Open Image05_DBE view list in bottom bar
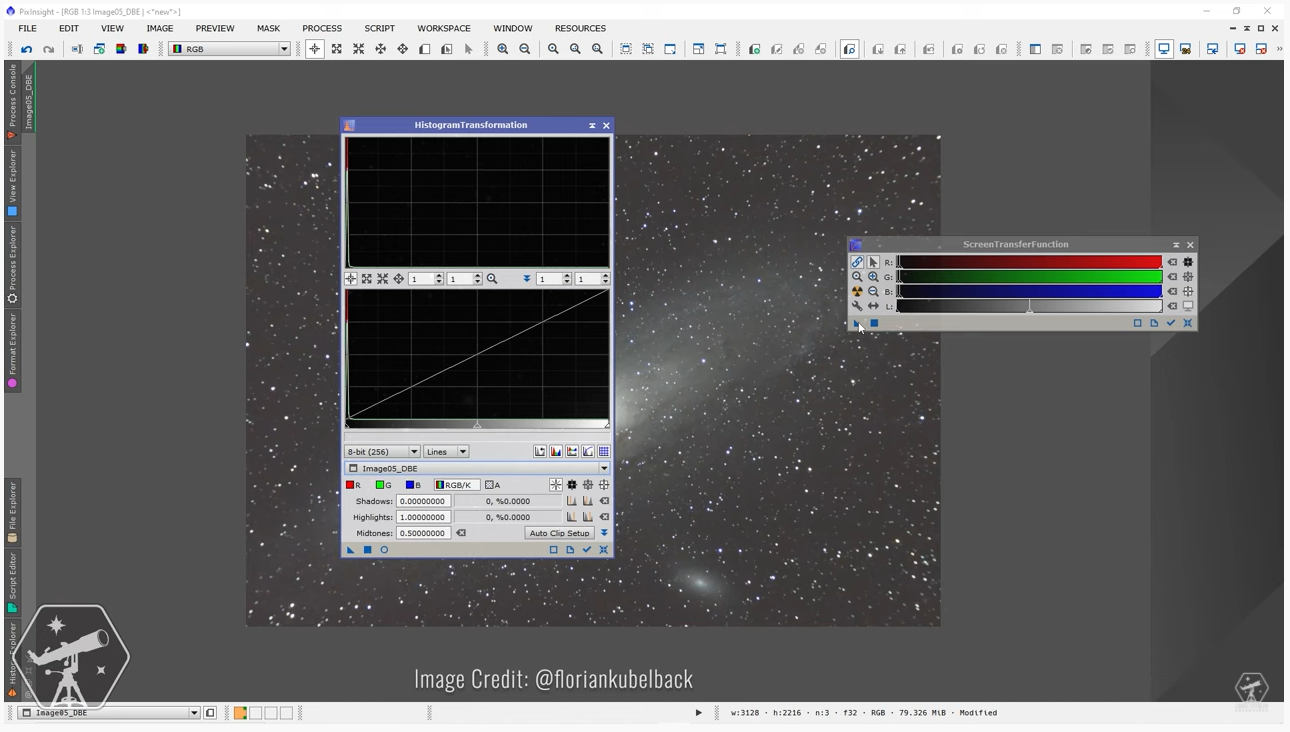1290x732 pixels. [110, 713]
